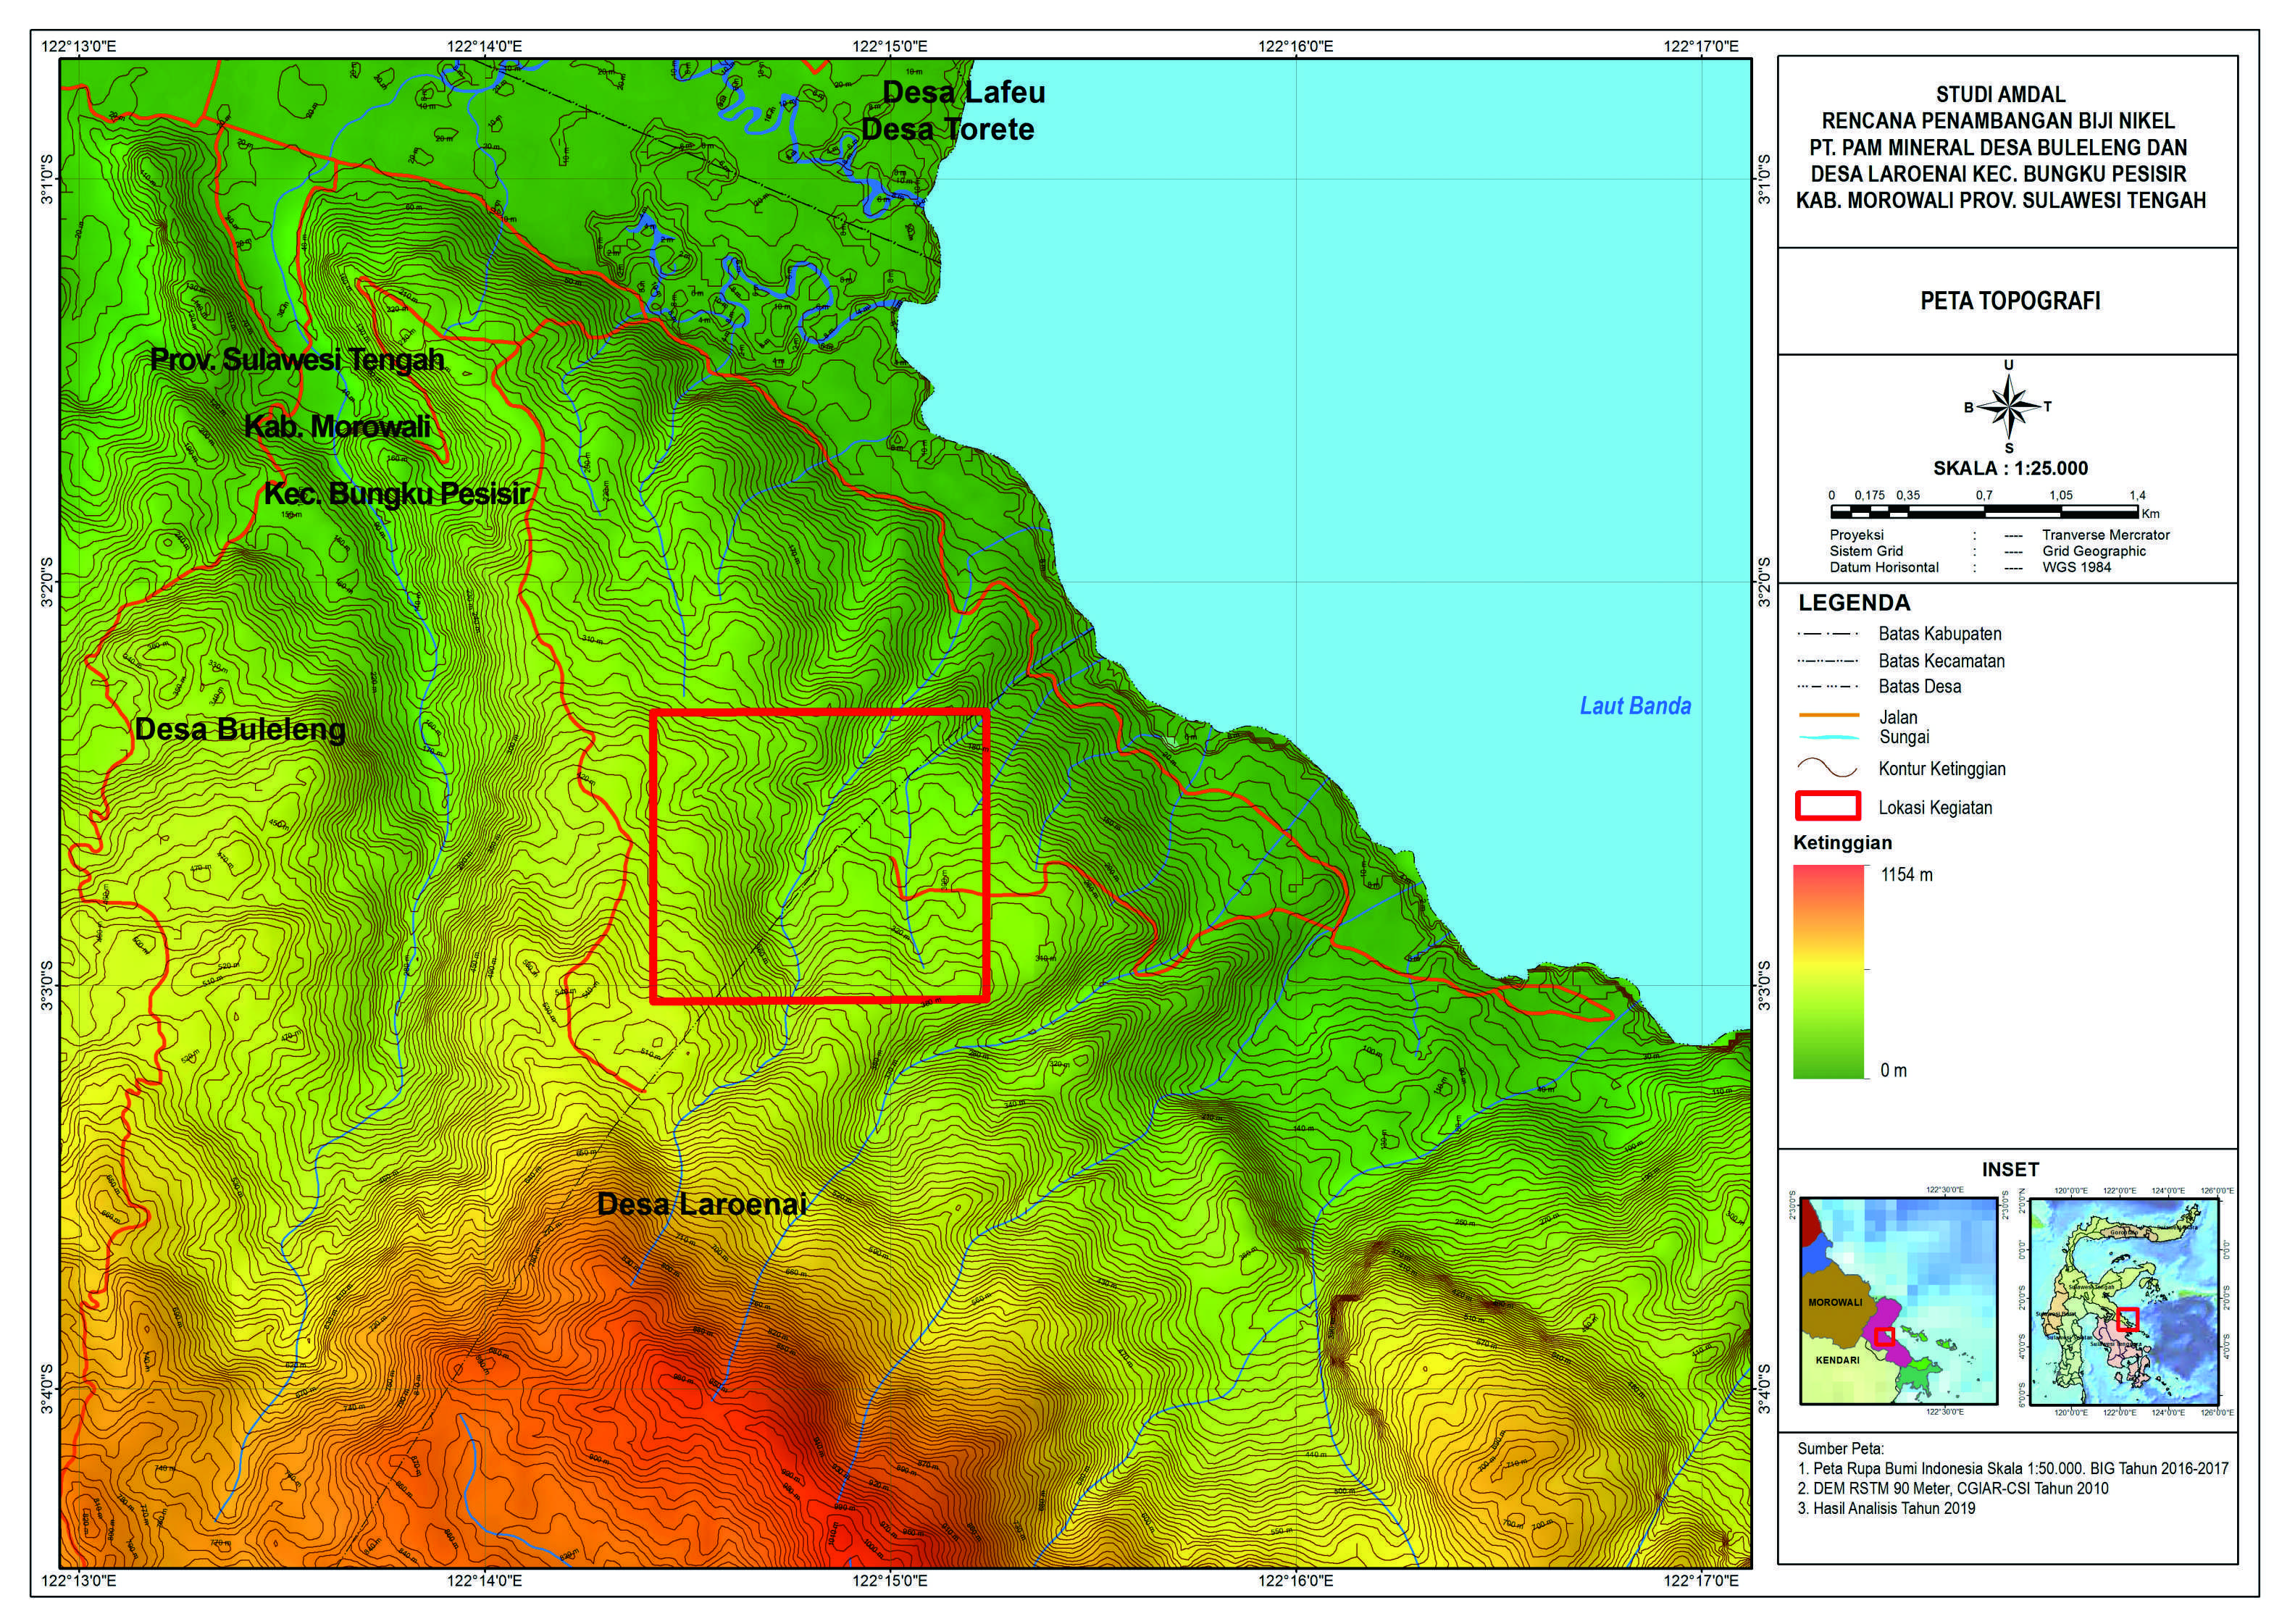
Task: Select the Morowali–Kendari regional inset map
Action: point(1898,1300)
